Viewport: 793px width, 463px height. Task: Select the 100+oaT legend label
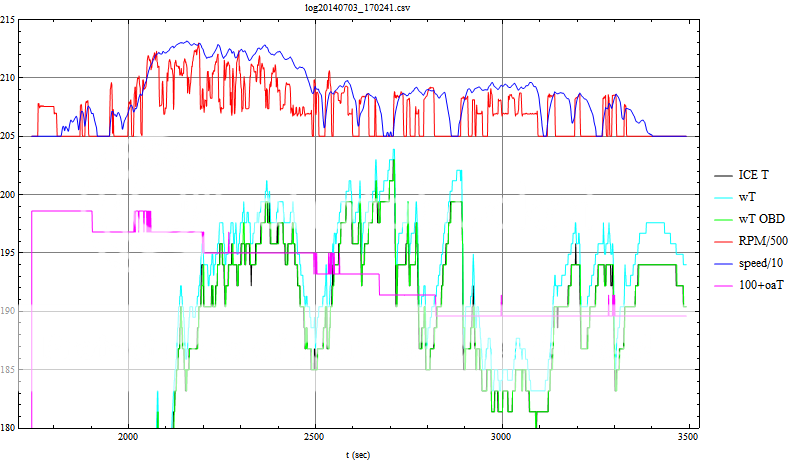click(761, 285)
